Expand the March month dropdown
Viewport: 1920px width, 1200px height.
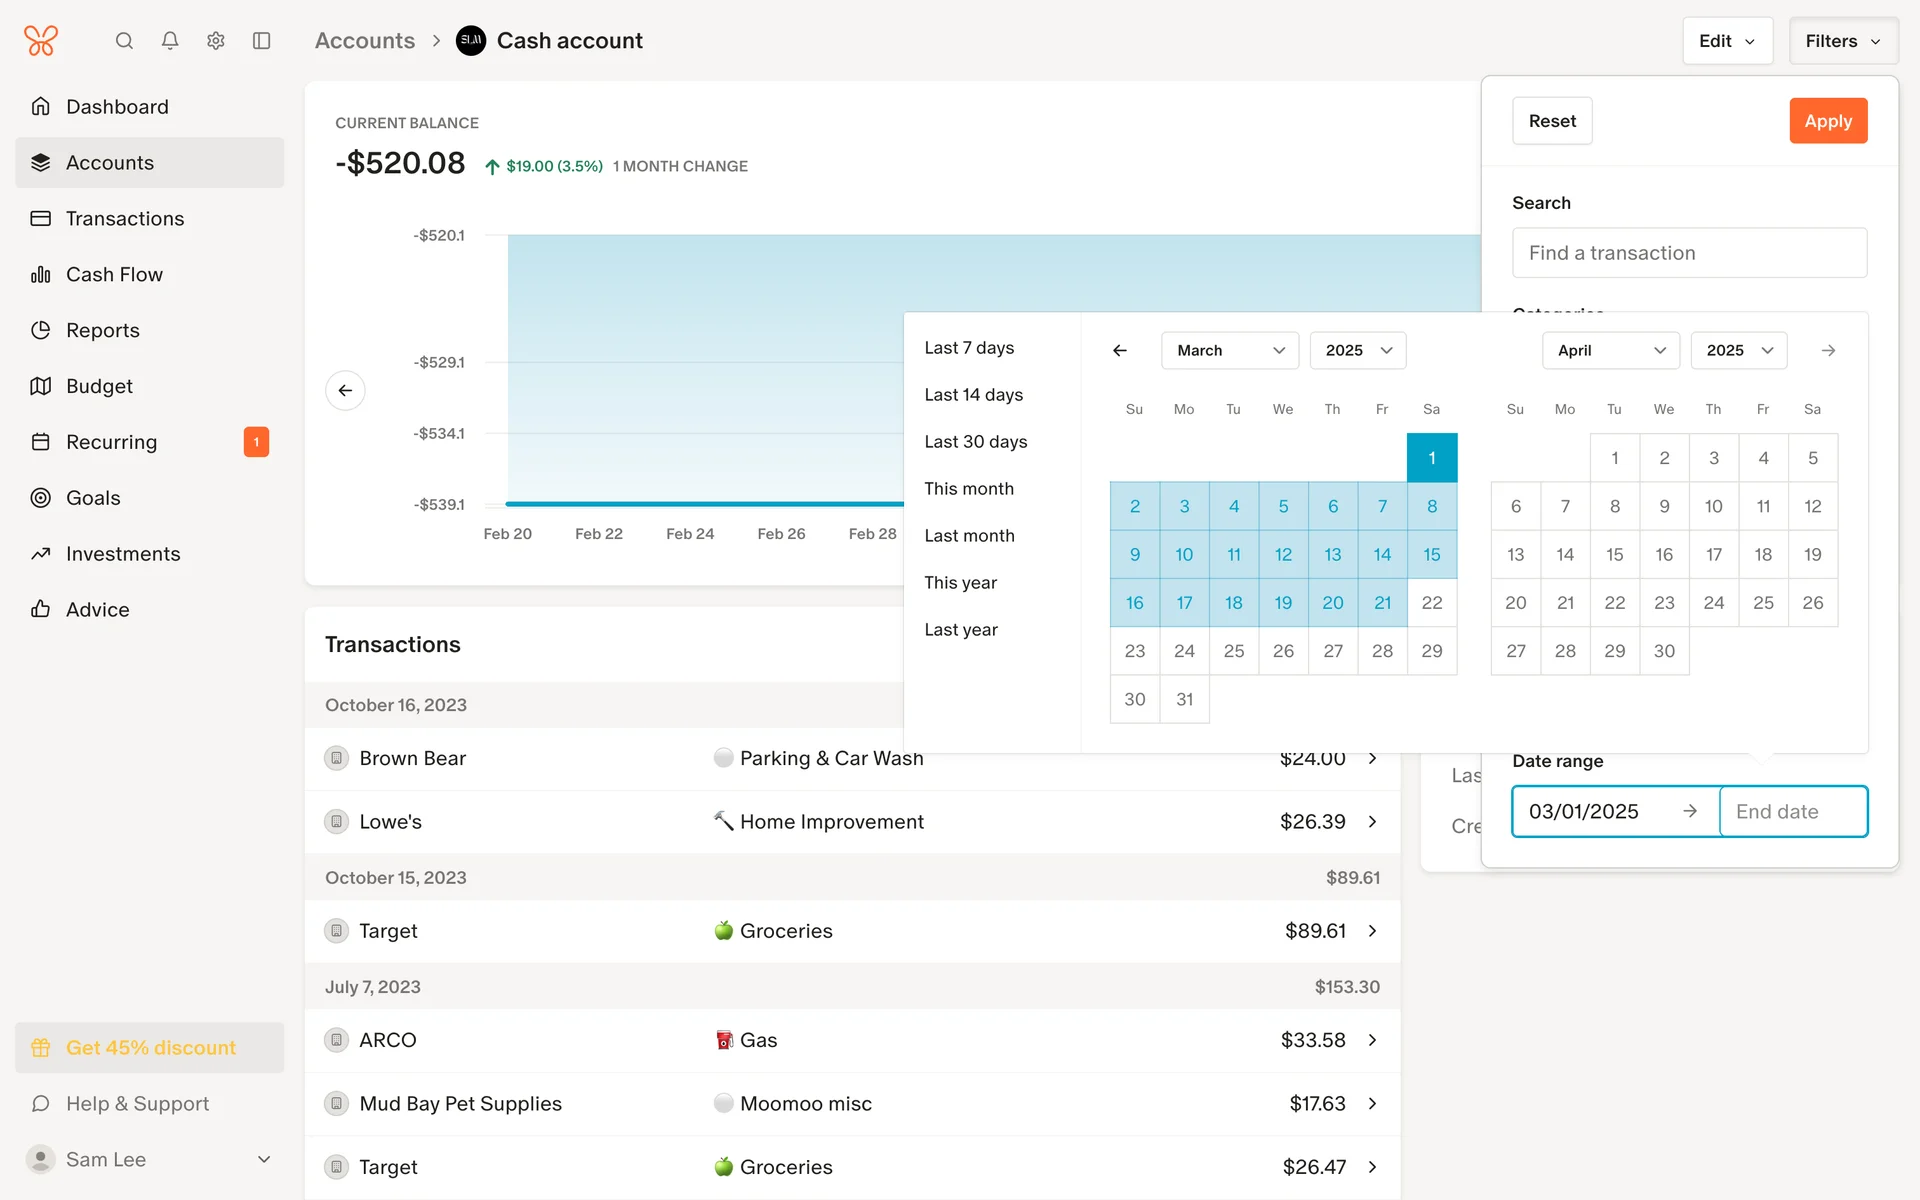tap(1229, 350)
